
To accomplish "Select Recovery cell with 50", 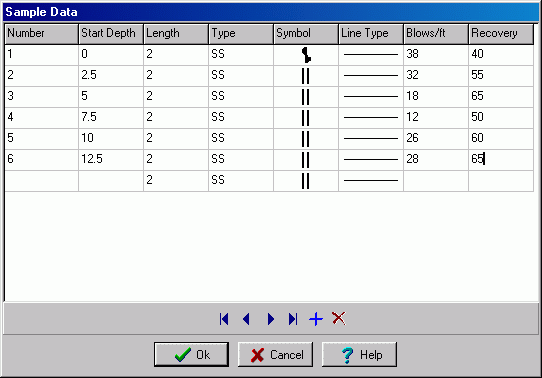I will point(501,118).
